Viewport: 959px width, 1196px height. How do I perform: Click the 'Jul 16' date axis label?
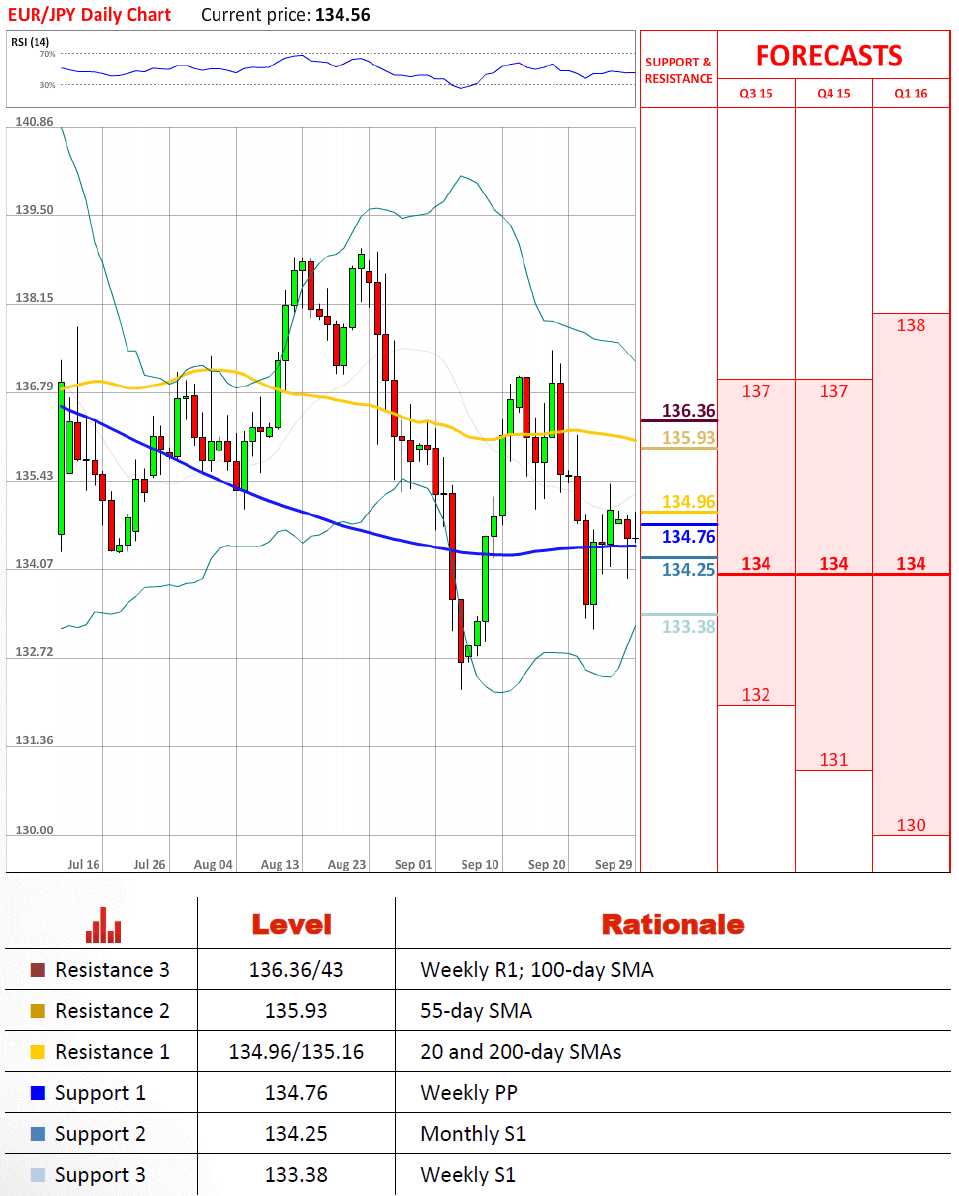pyautogui.click(x=83, y=865)
